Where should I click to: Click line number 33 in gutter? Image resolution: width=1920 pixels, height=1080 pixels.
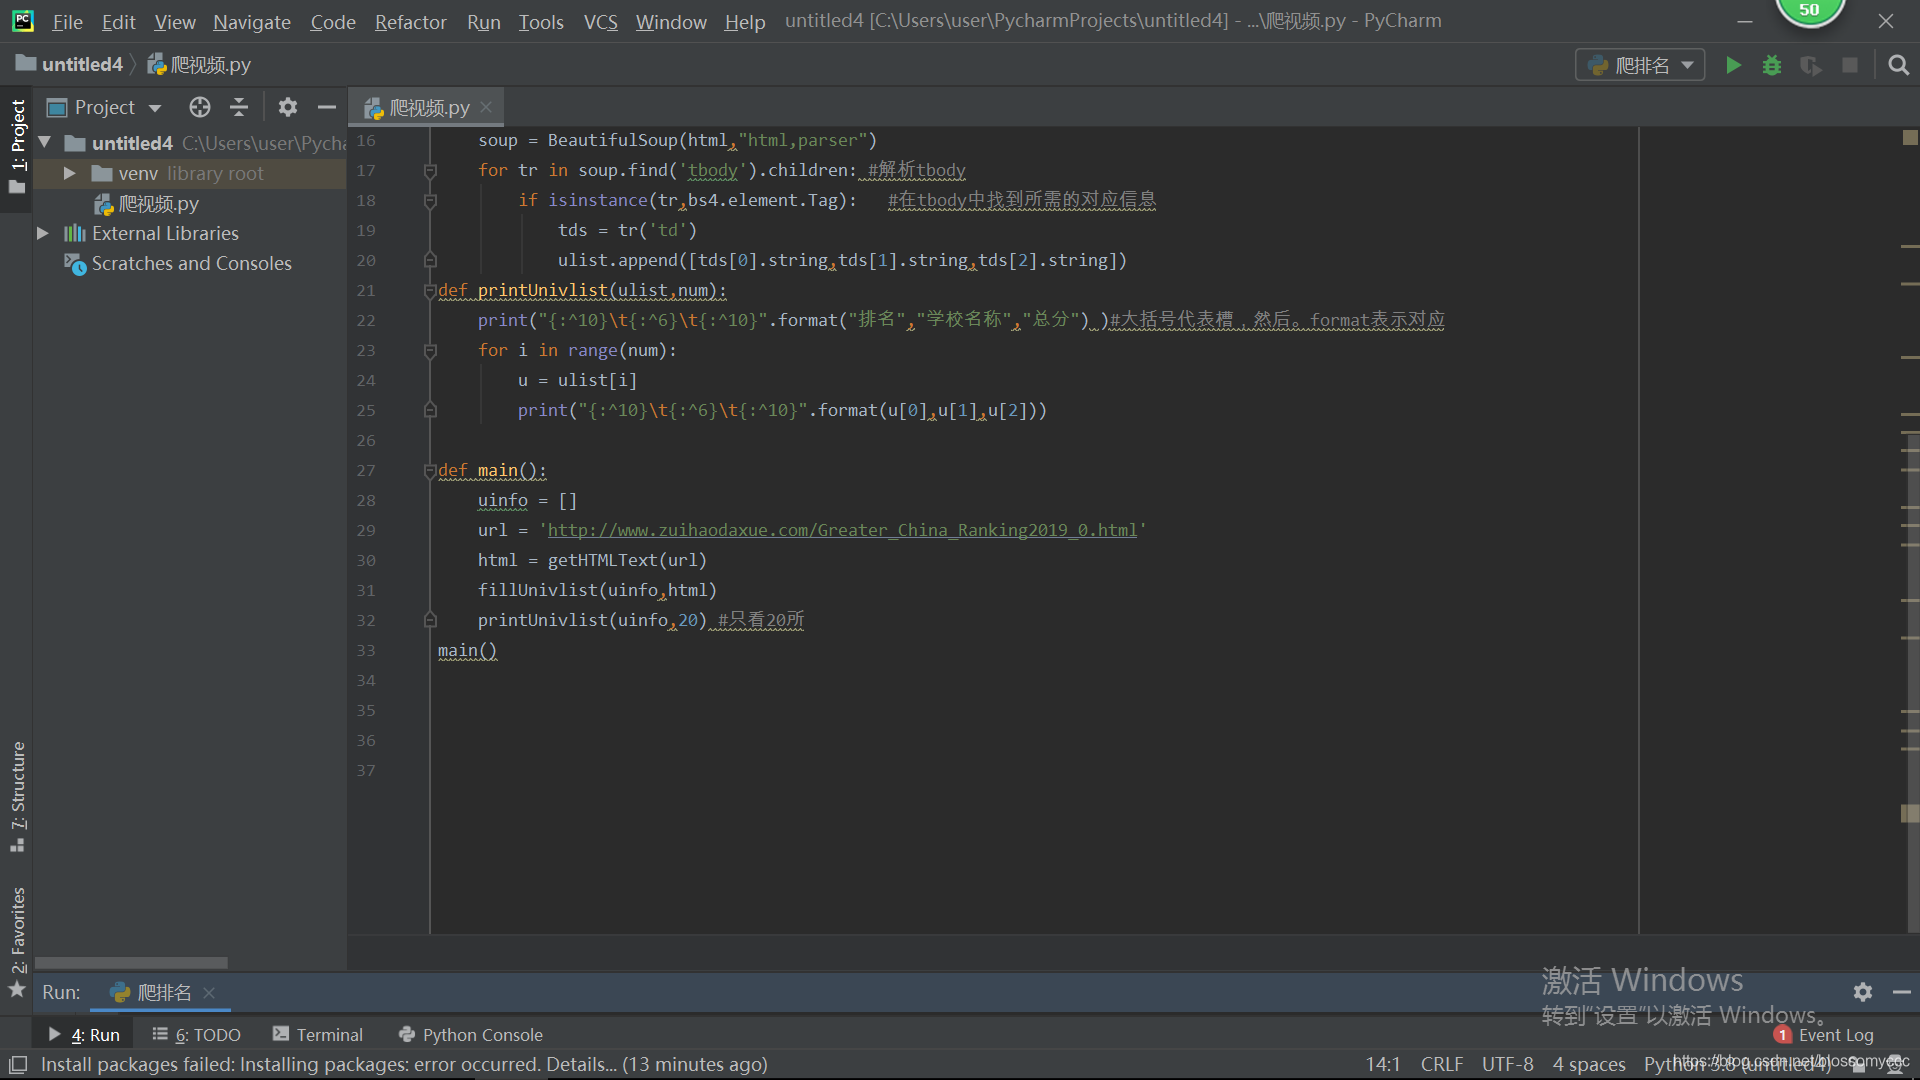(365, 650)
